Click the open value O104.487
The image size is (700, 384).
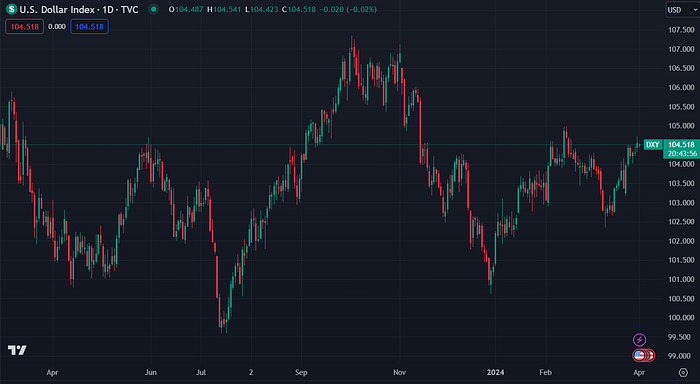point(186,9)
